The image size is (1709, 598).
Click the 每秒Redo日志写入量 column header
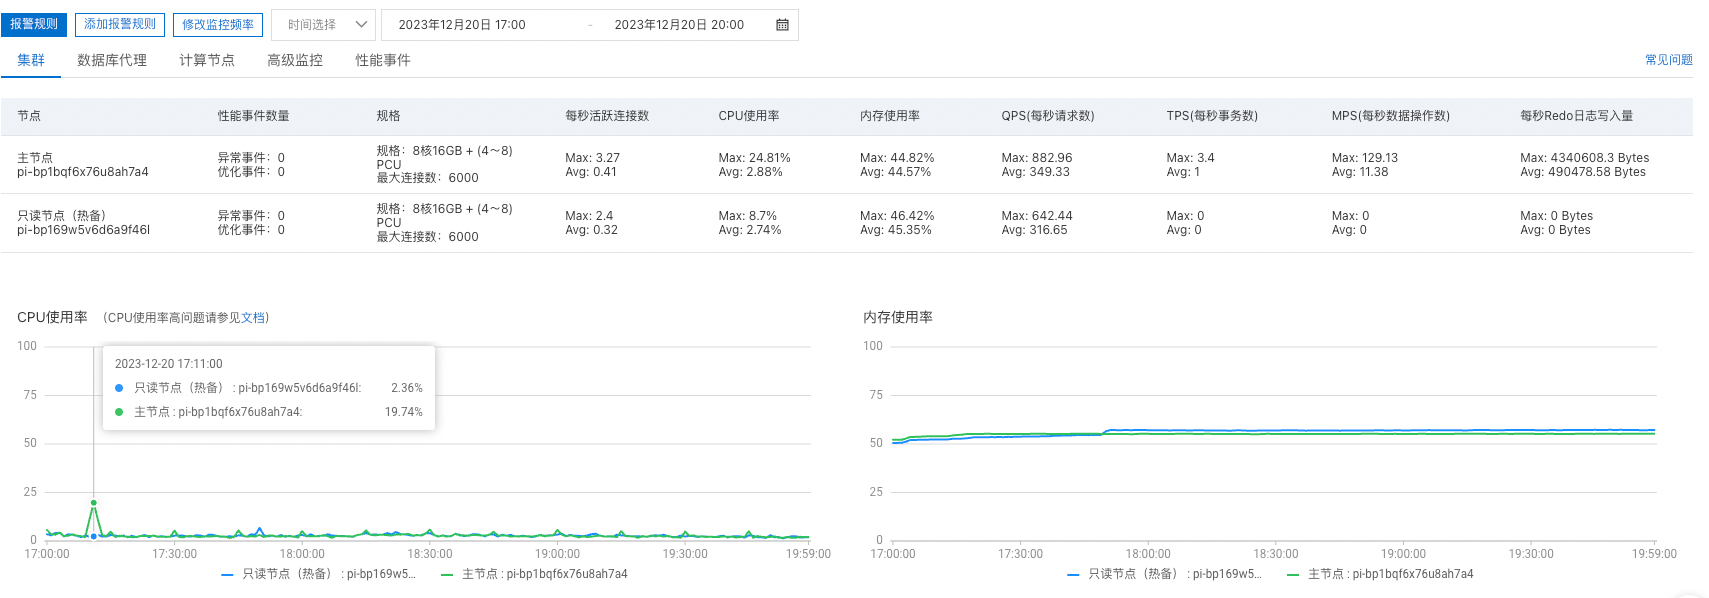tap(1576, 116)
